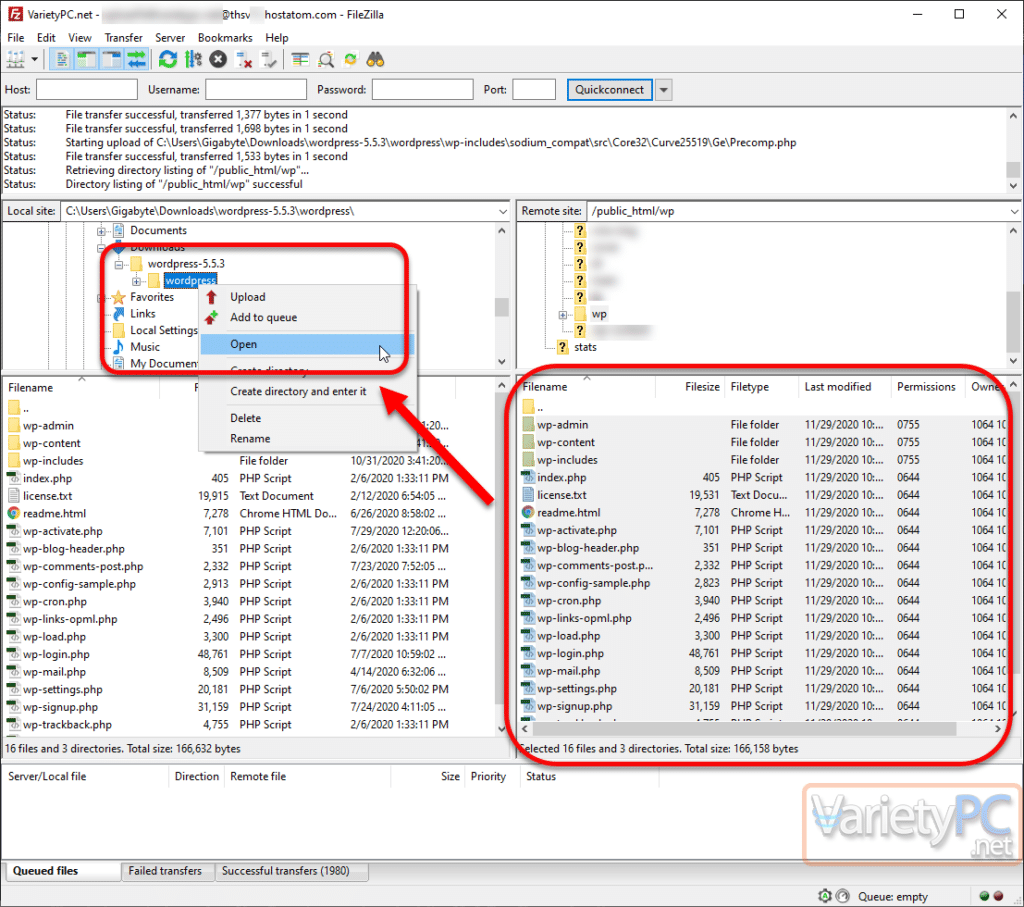Click the Username input field
The height and width of the screenshot is (907, 1024).
pos(255,89)
